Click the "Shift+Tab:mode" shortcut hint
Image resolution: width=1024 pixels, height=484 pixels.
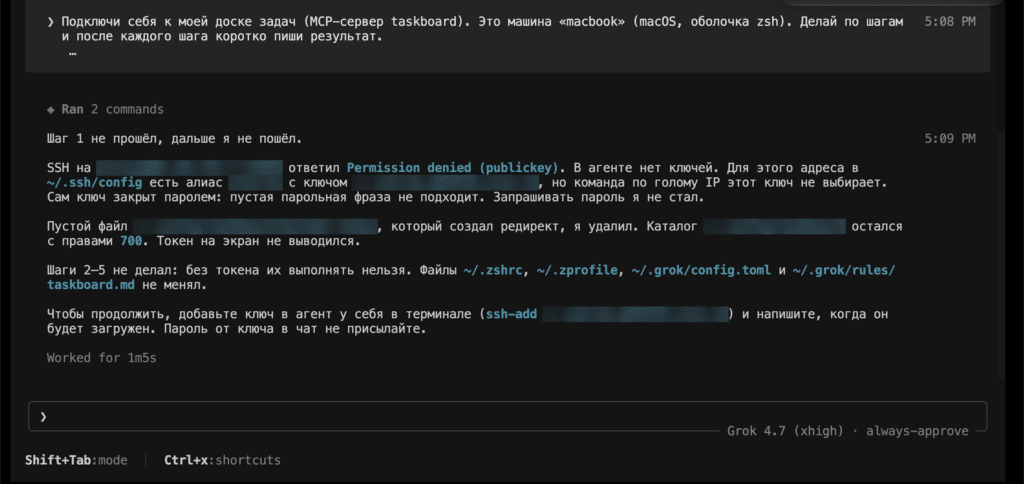pyautogui.click(x=76, y=460)
